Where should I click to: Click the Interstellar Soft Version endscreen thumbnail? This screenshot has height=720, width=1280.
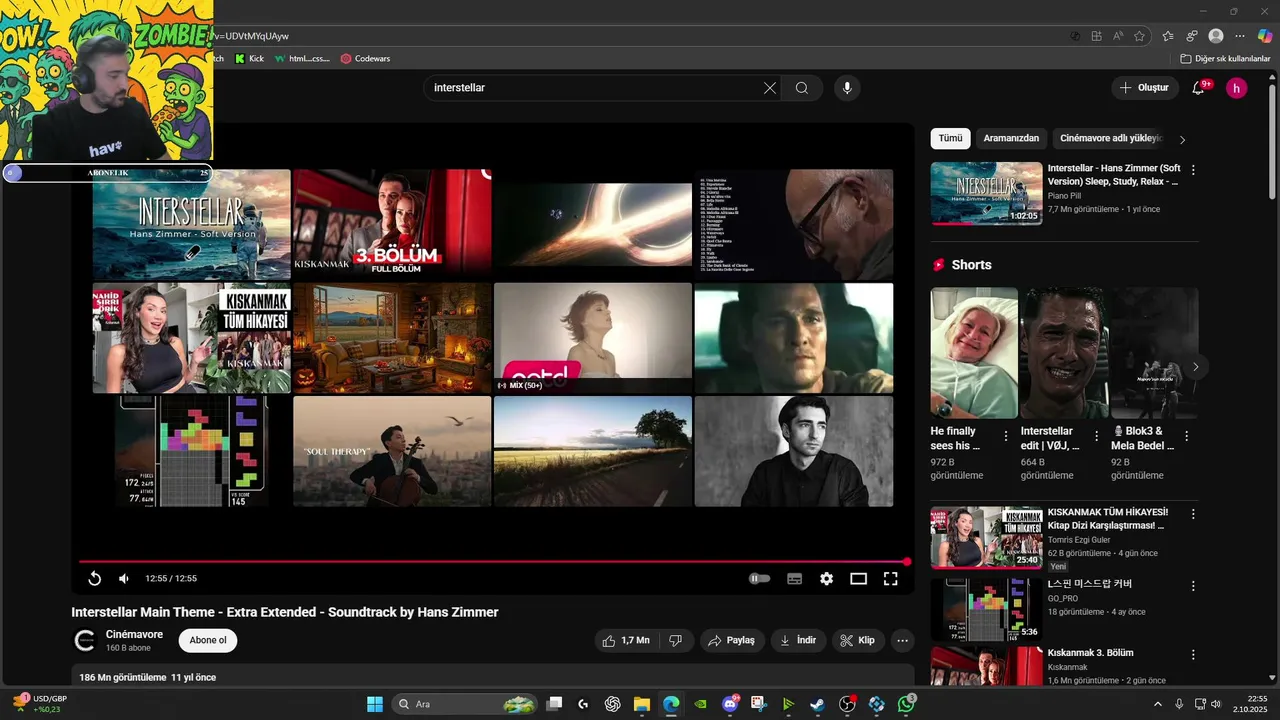pos(192,224)
